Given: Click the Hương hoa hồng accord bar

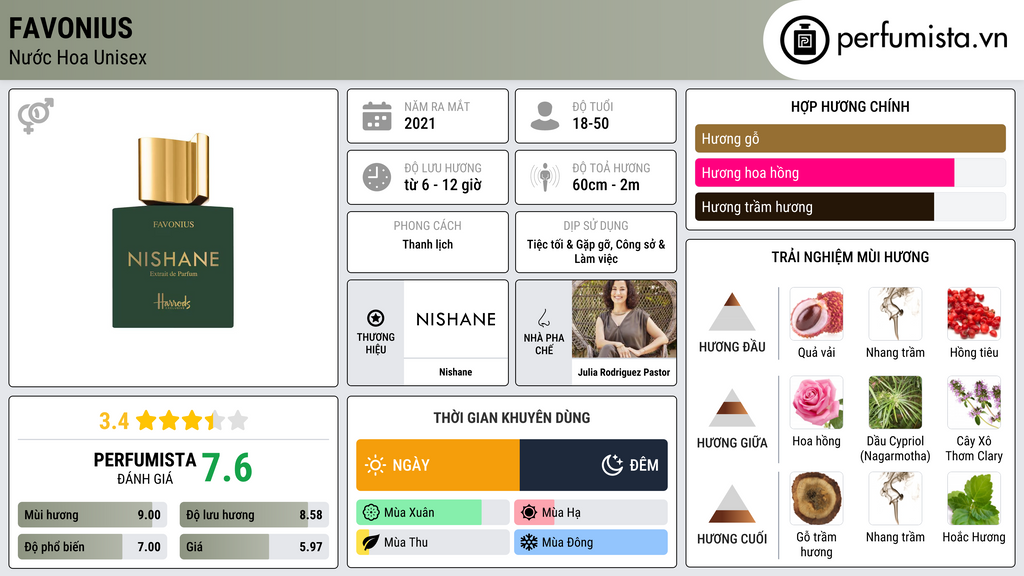Looking at the screenshot, I should (825, 173).
